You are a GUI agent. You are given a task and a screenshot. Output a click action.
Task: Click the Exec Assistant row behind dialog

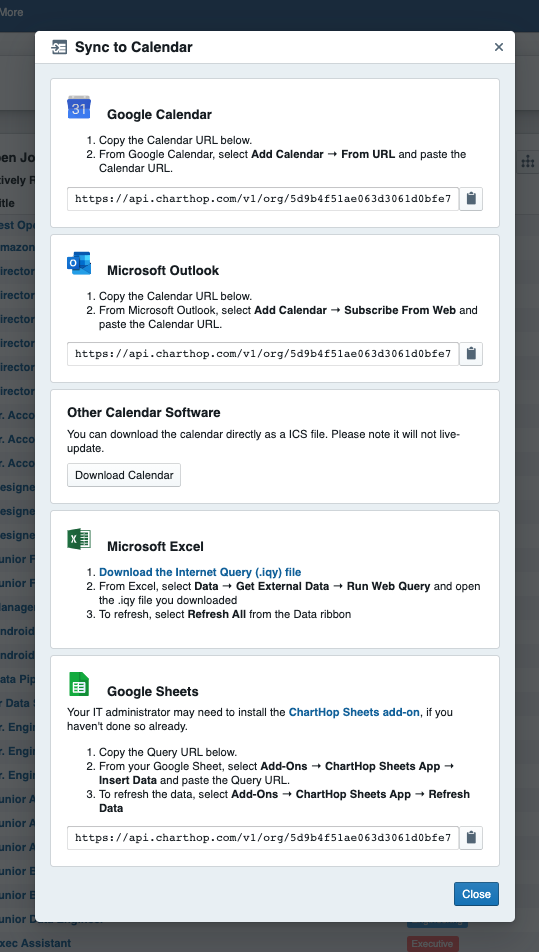36,944
